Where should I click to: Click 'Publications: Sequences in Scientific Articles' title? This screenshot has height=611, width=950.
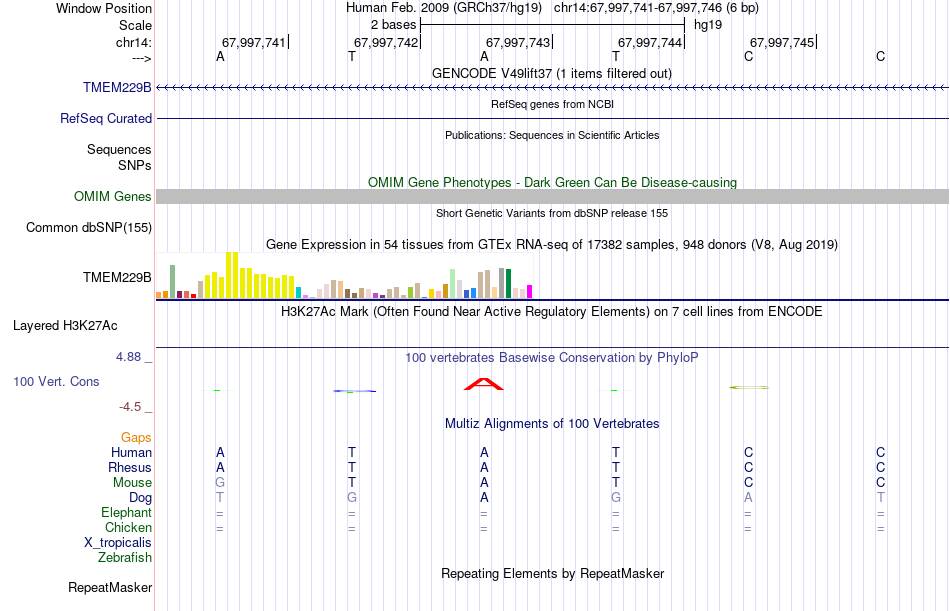tap(552, 135)
